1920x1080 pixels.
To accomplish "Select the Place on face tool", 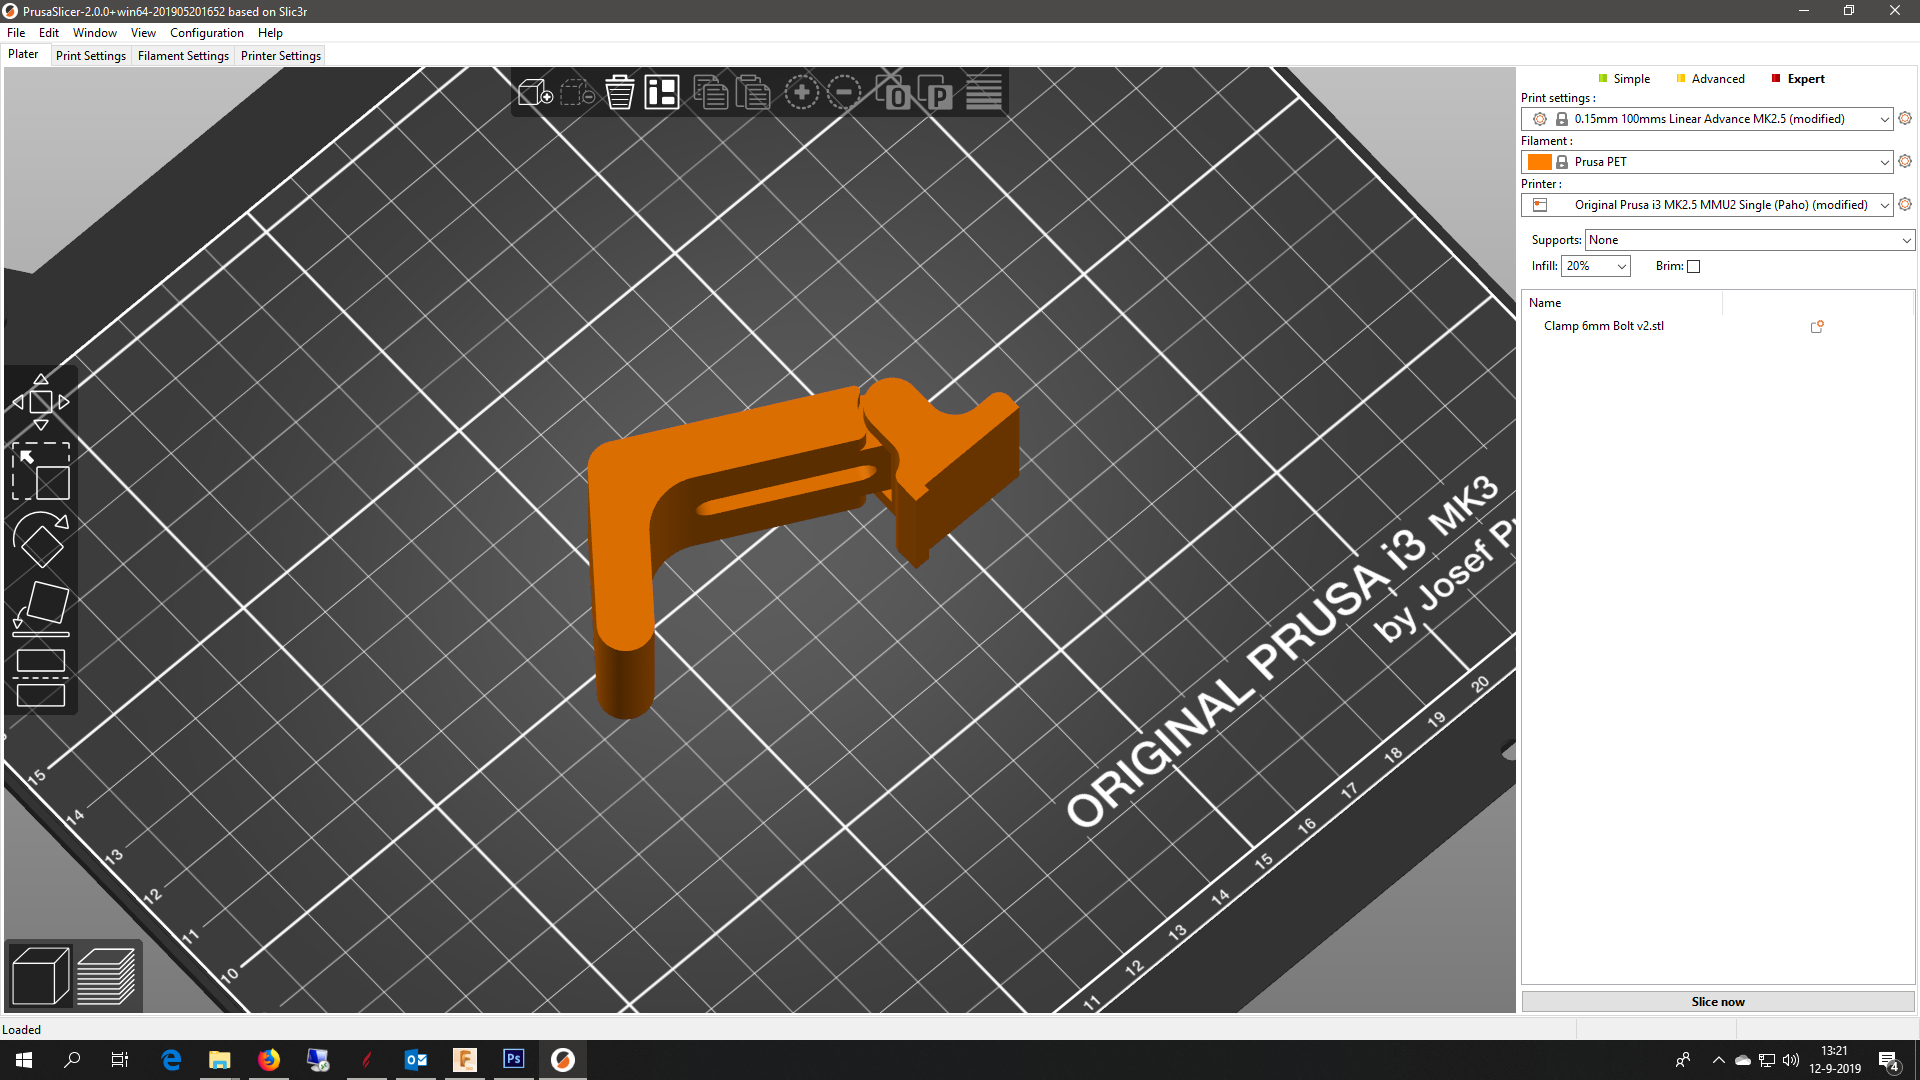I will (x=41, y=609).
